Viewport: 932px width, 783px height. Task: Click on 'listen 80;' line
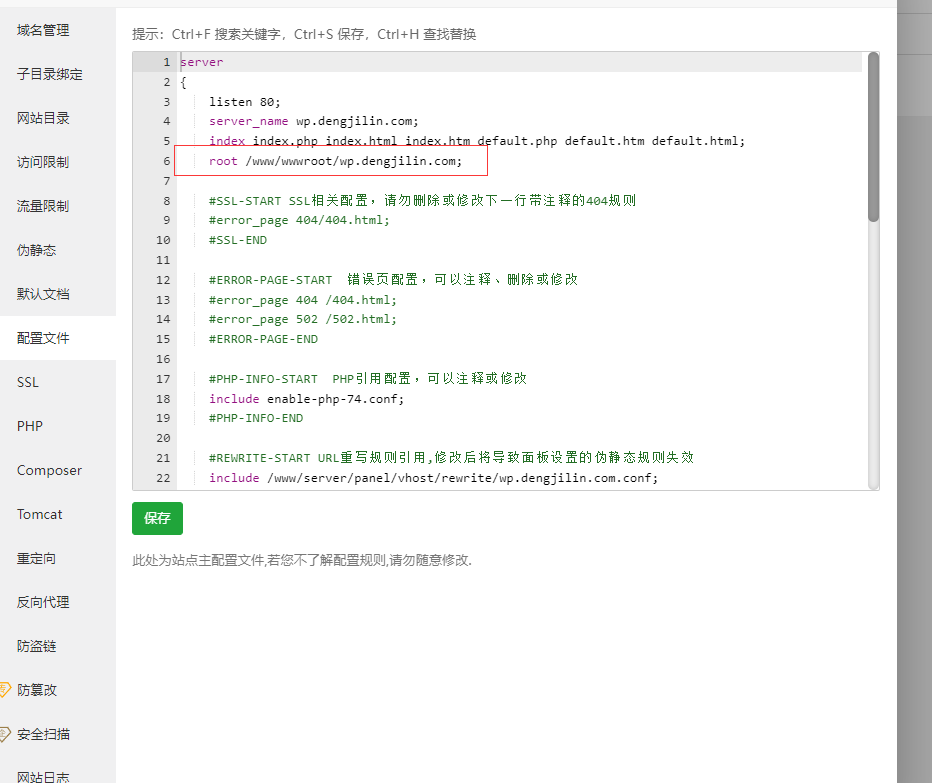coord(244,102)
